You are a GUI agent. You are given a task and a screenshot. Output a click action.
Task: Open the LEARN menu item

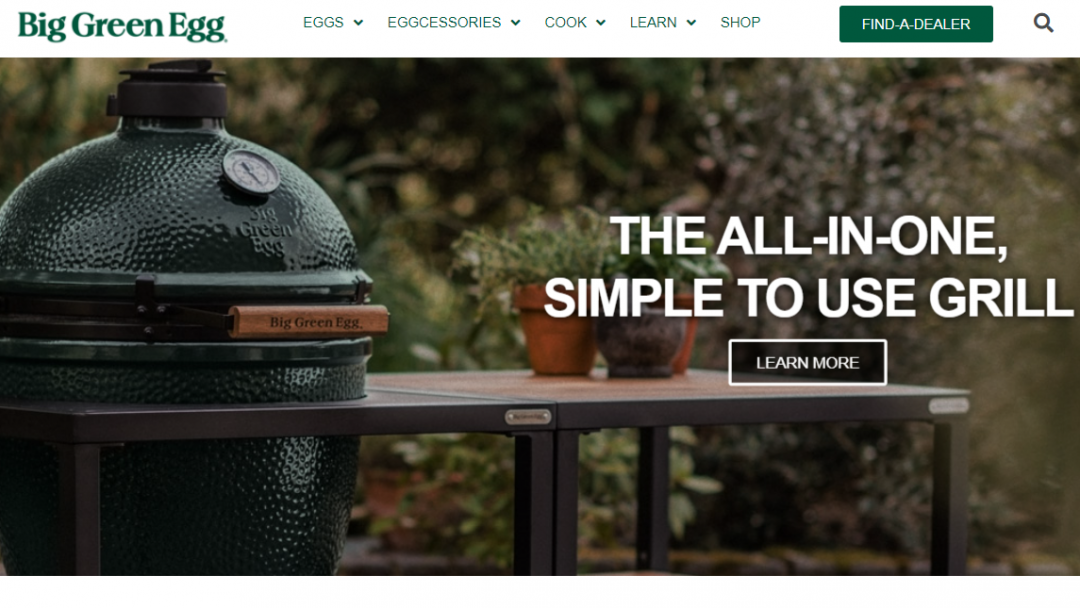653,23
